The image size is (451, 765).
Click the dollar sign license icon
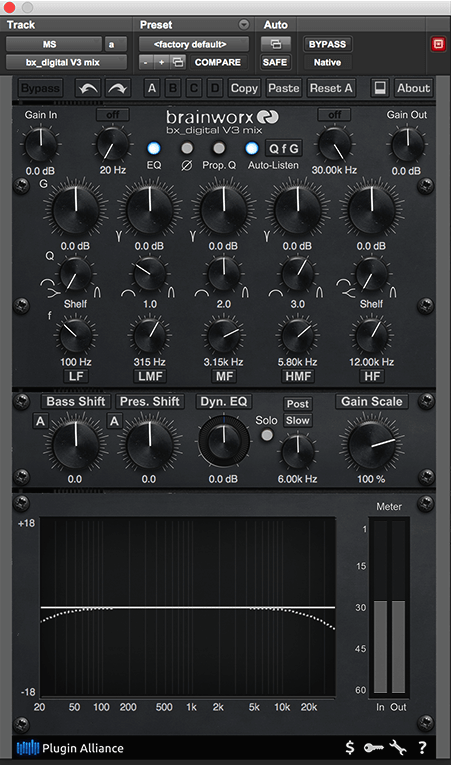click(x=349, y=747)
